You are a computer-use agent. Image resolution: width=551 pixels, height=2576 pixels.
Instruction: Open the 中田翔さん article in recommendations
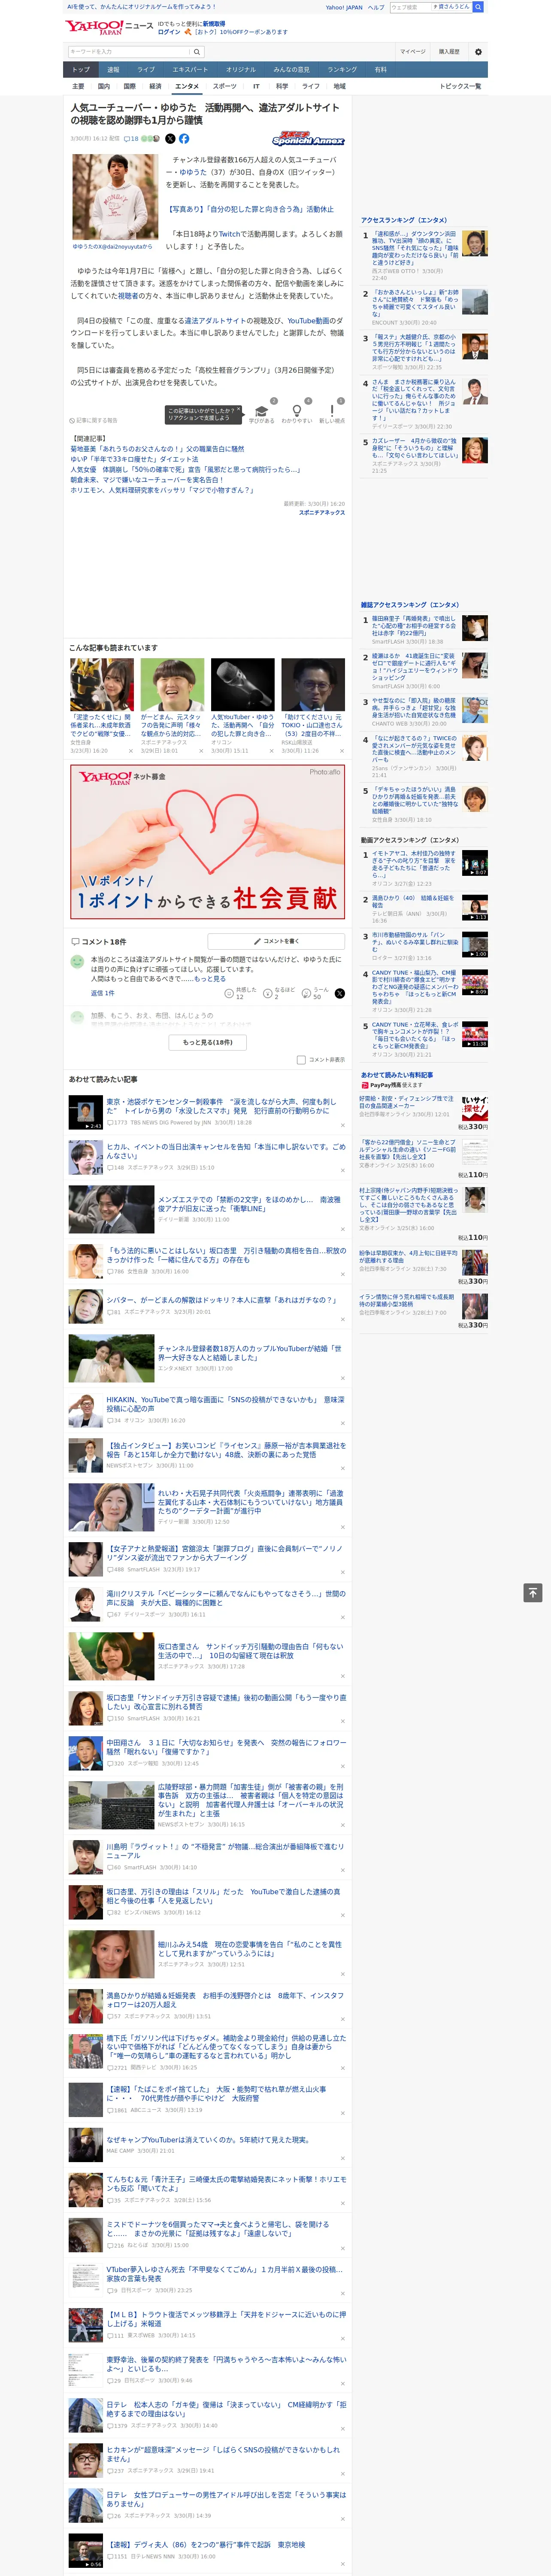[x=227, y=1746]
